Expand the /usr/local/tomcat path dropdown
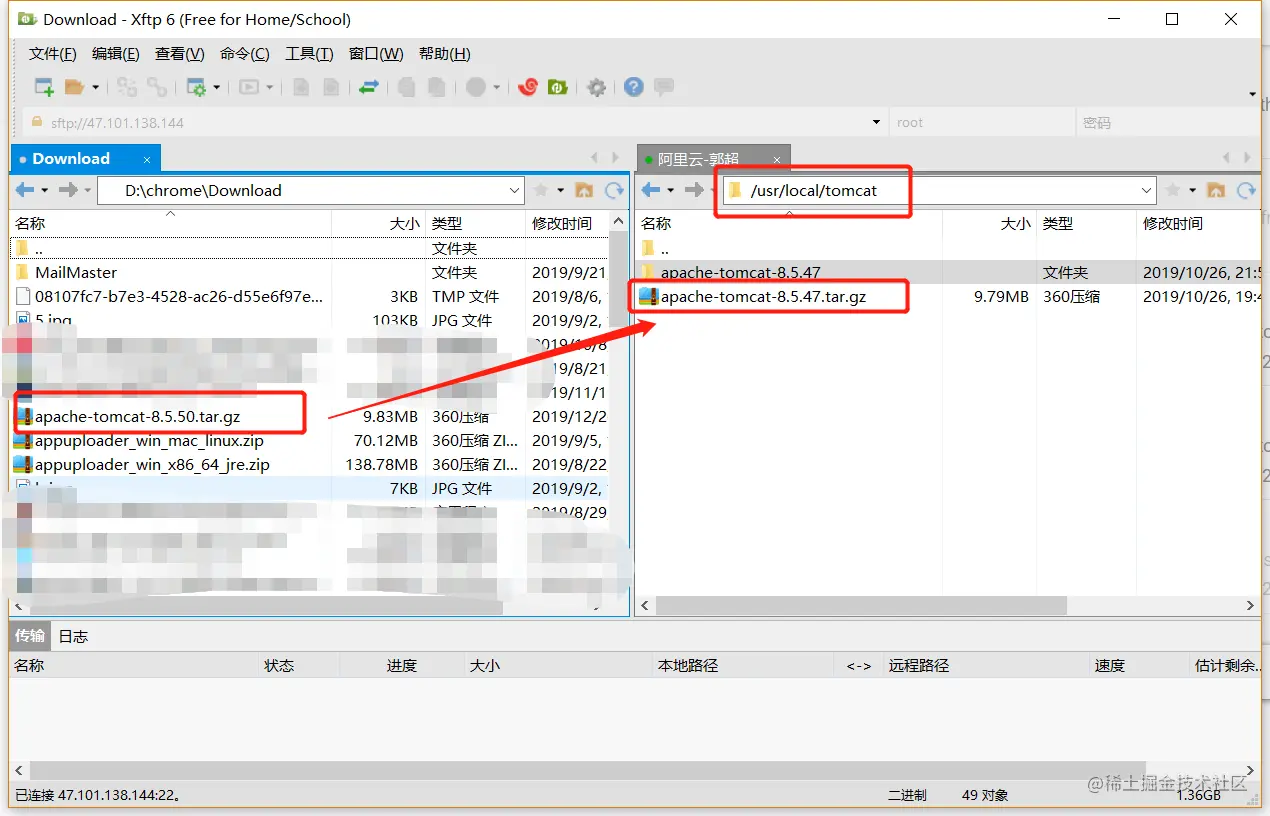 point(1147,190)
